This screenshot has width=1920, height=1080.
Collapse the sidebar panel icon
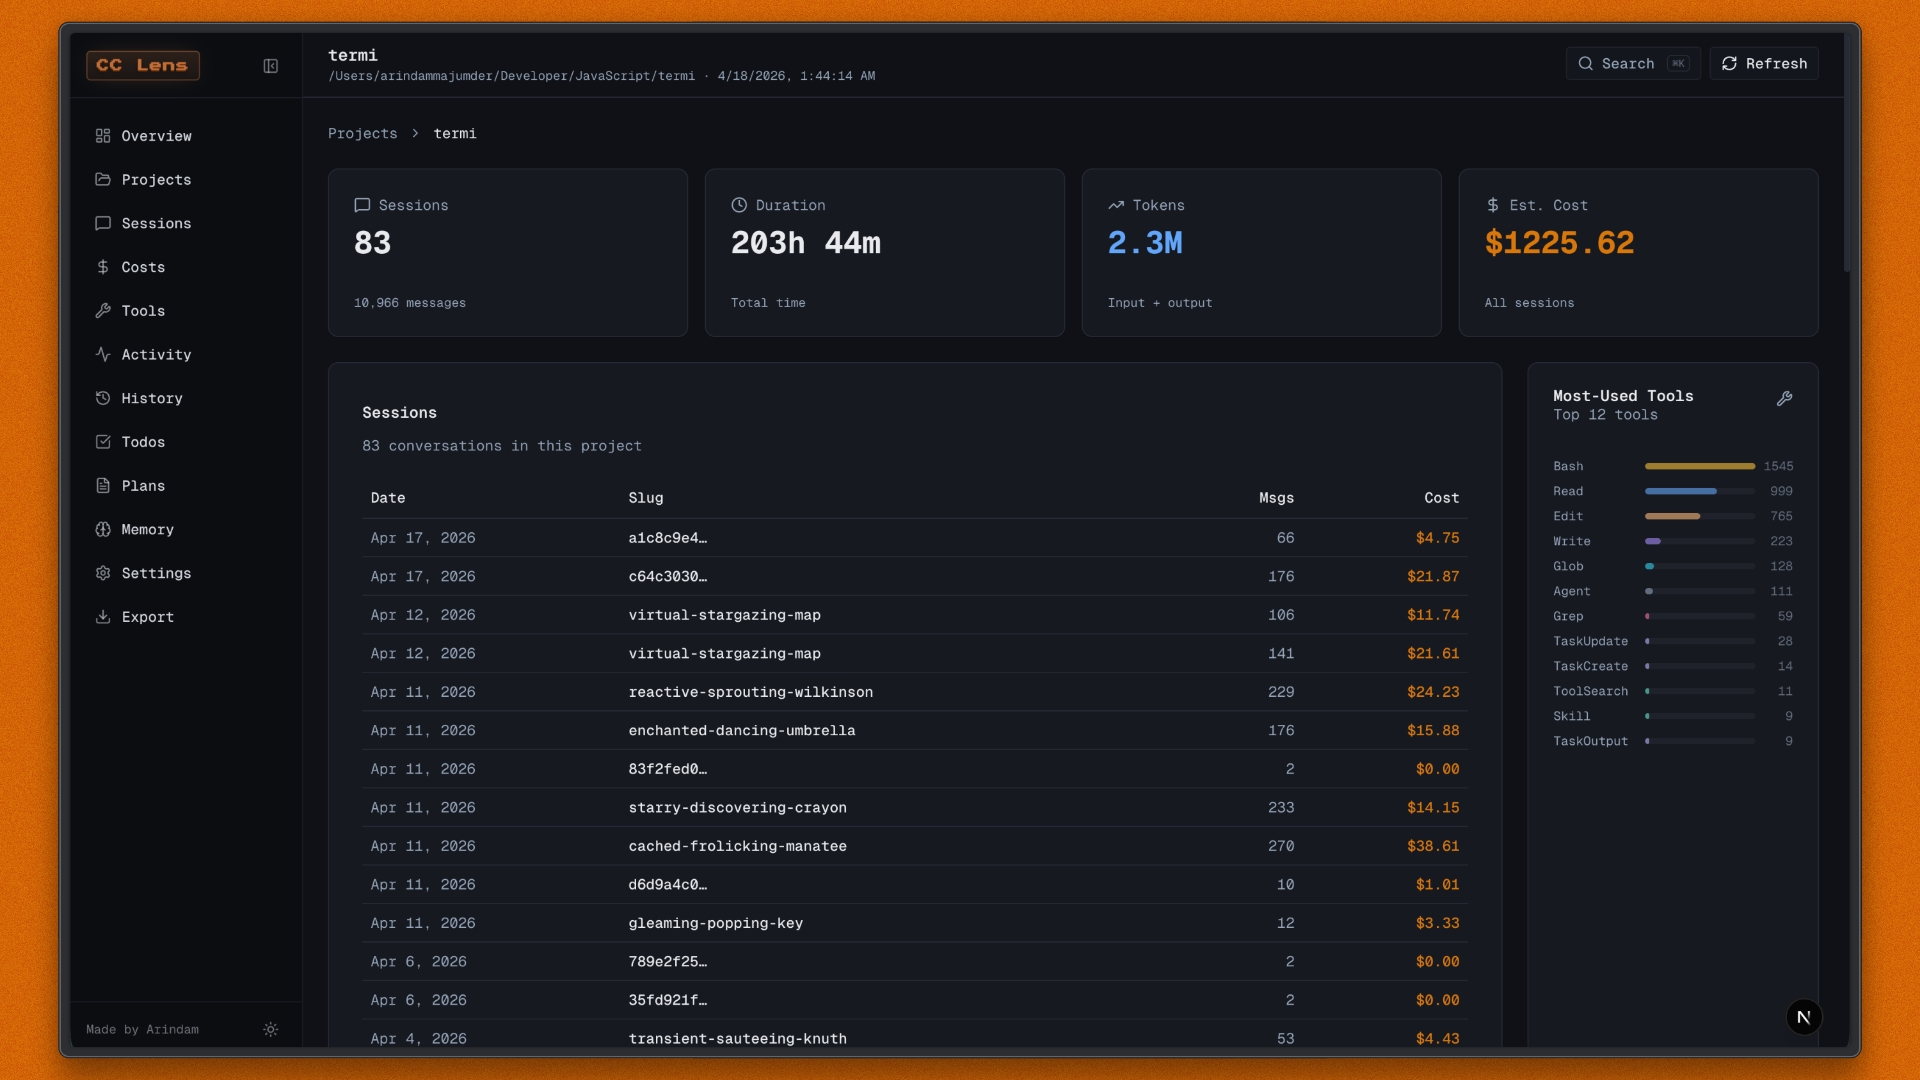pos(270,66)
